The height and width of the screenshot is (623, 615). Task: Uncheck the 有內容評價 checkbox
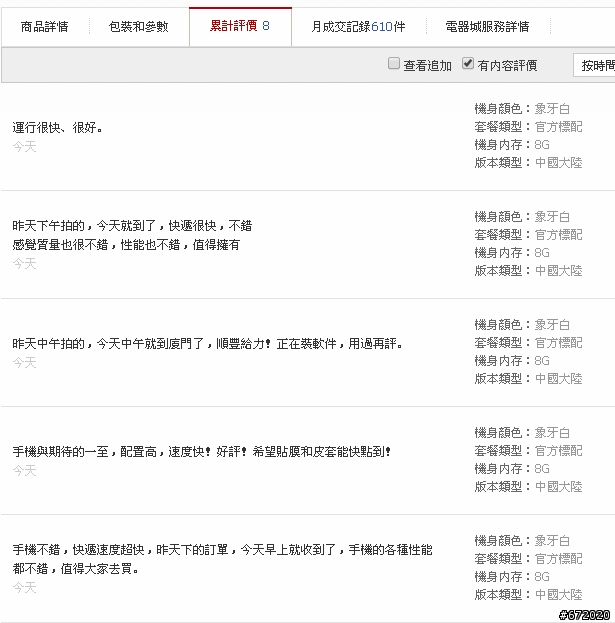point(468,63)
